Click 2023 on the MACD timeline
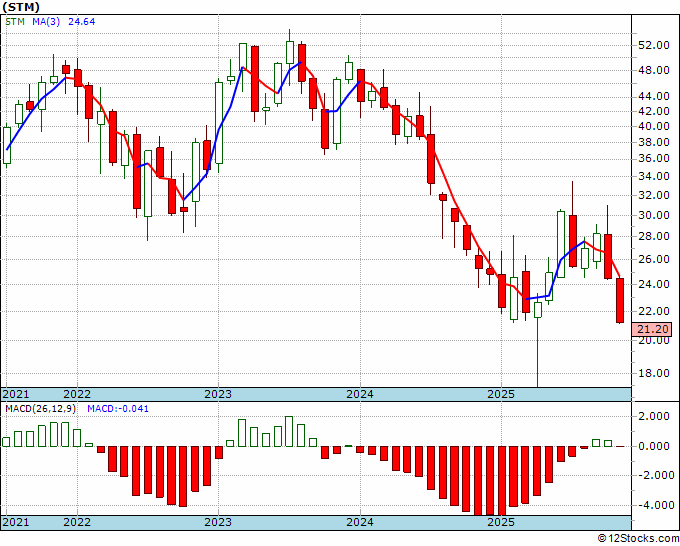Image resolution: width=680 pixels, height=546 pixels. (x=218, y=522)
